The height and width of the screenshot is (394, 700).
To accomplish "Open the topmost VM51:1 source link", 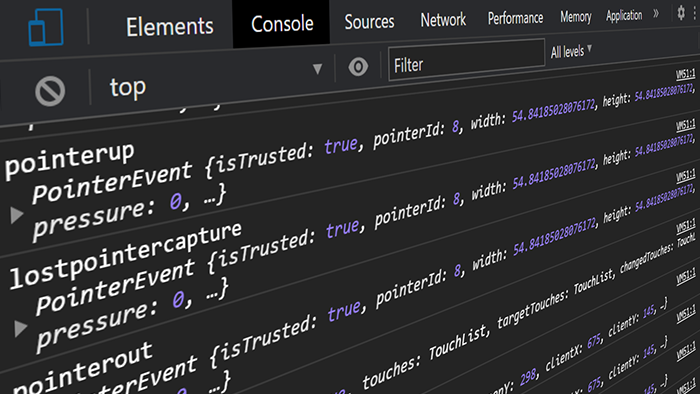I will (x=685, y=74).
